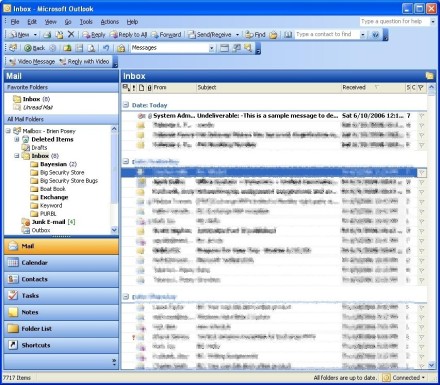Click the Type a contact to find field
The image size is (440, 385).
(327, 34)
